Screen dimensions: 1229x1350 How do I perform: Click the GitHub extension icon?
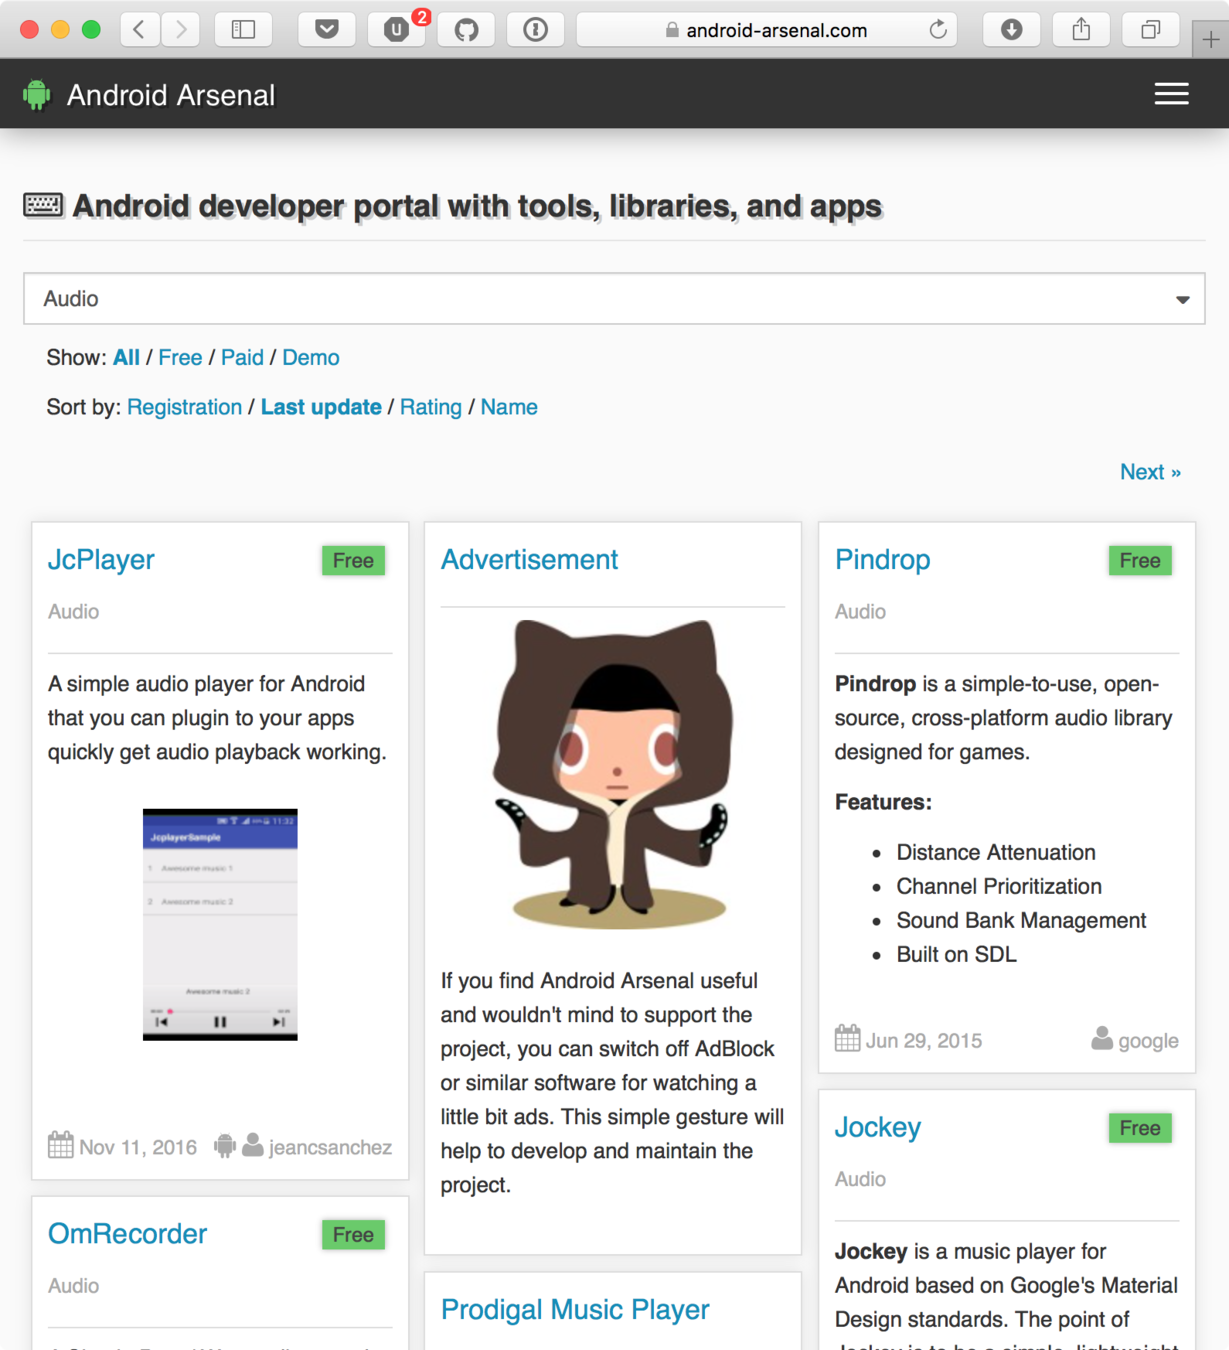[466, 30]
